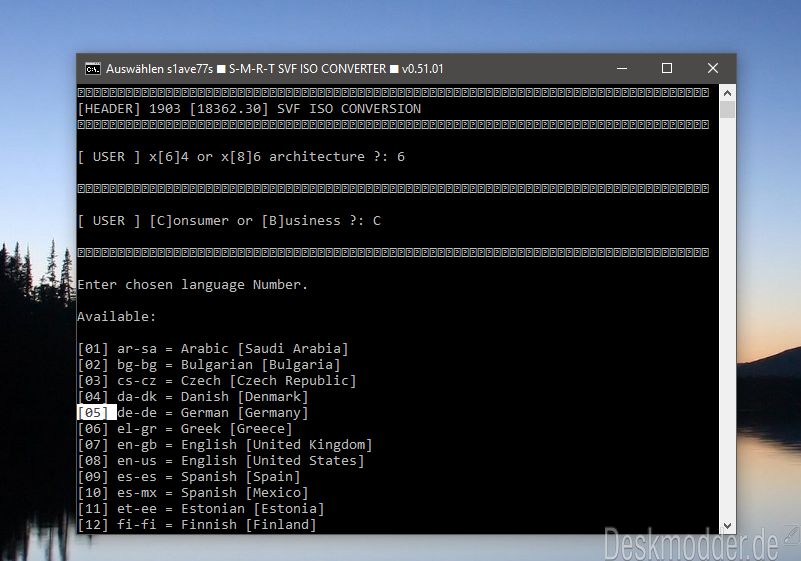Minimize the SVF ISO Converter window
This screenshot has width=801, height=561.
622,68
